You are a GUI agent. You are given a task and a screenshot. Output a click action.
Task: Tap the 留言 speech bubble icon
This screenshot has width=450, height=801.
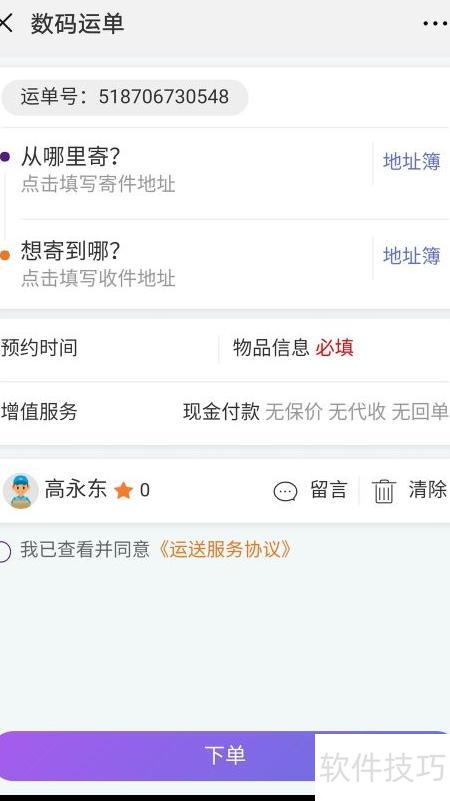286,491
